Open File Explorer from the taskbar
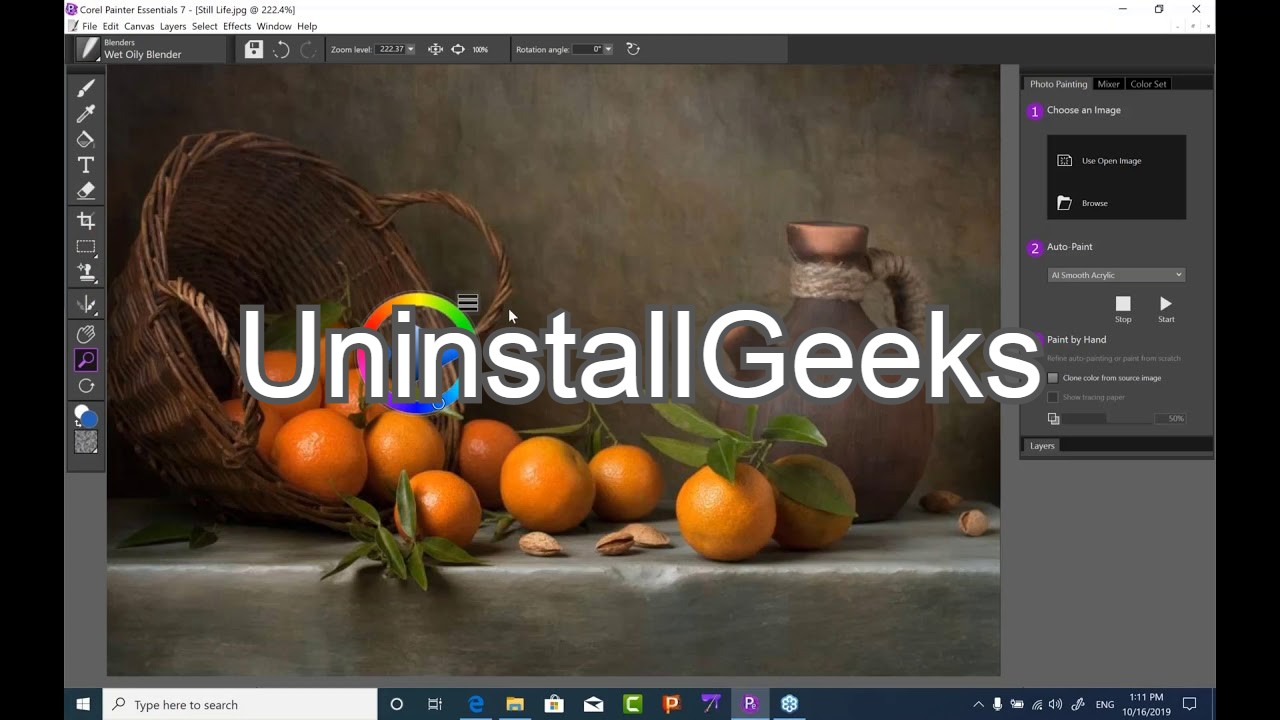This screenshot has height=720, width=1280. (x=515, y=704)
